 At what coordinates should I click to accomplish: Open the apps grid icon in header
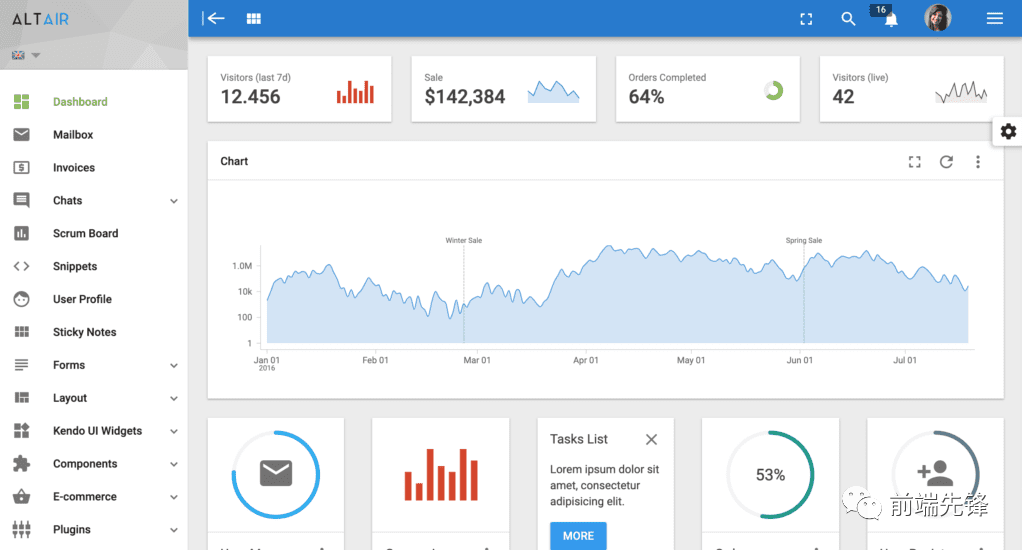tap(254, 18)
